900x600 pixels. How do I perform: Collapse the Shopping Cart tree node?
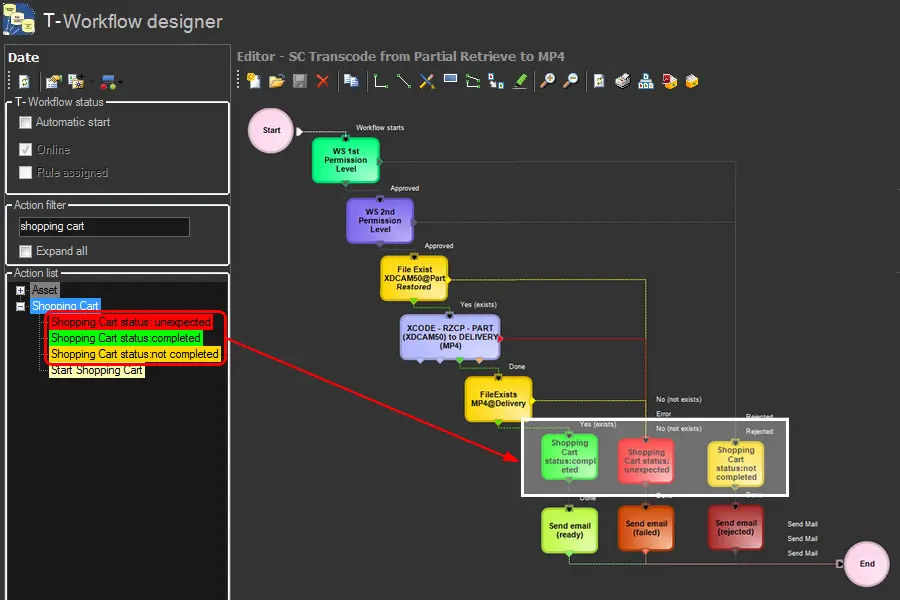(x=21, y=306)
